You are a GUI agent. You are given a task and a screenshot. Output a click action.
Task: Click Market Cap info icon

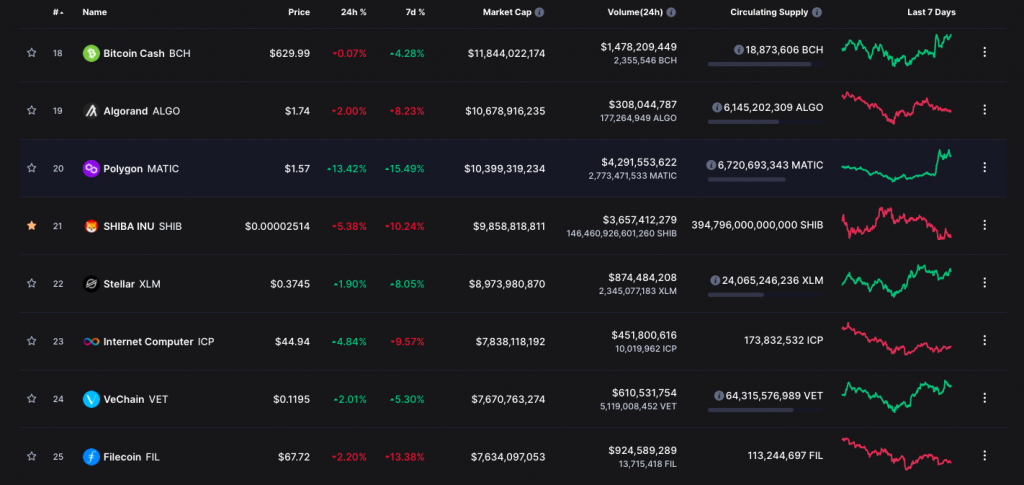coord(539,12)
